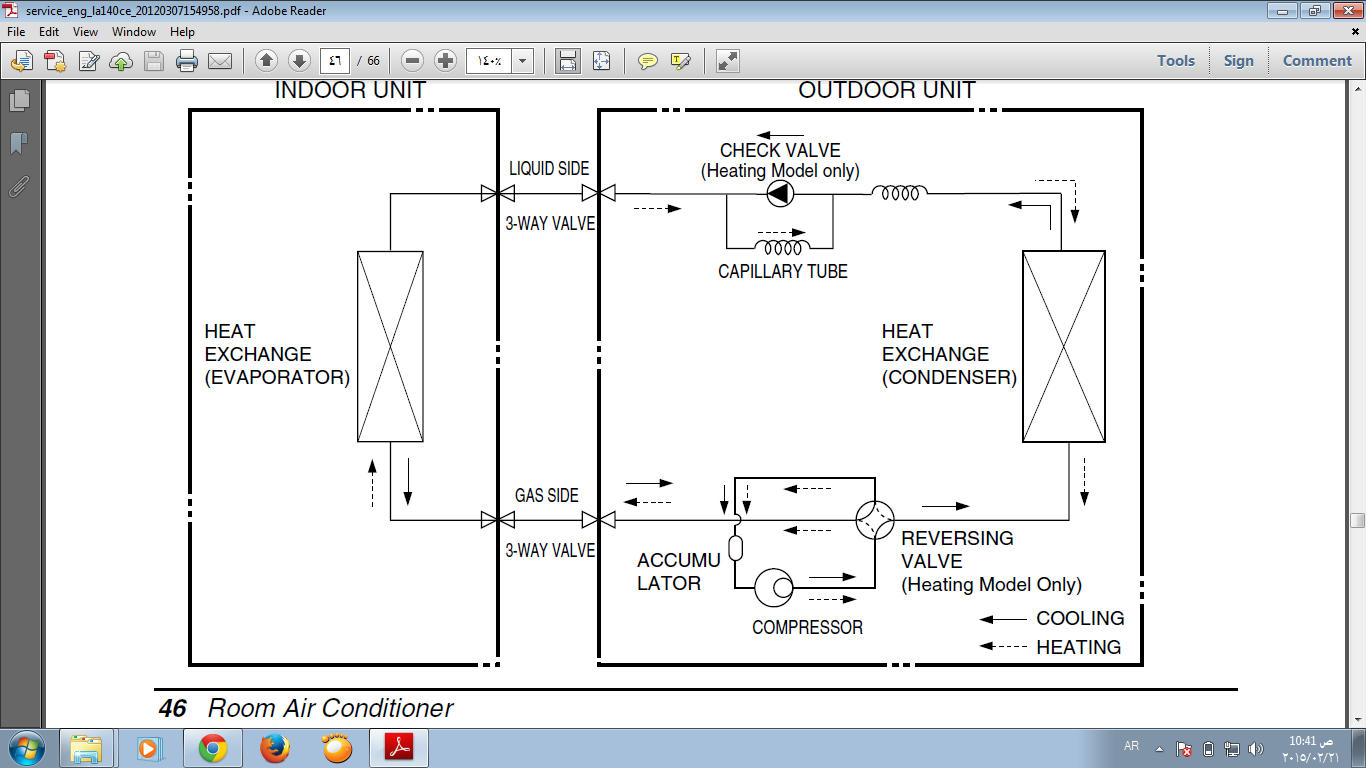This screenshot has height=768, width=1366.
Task: Open the Comment pane
Action: 1317,61
